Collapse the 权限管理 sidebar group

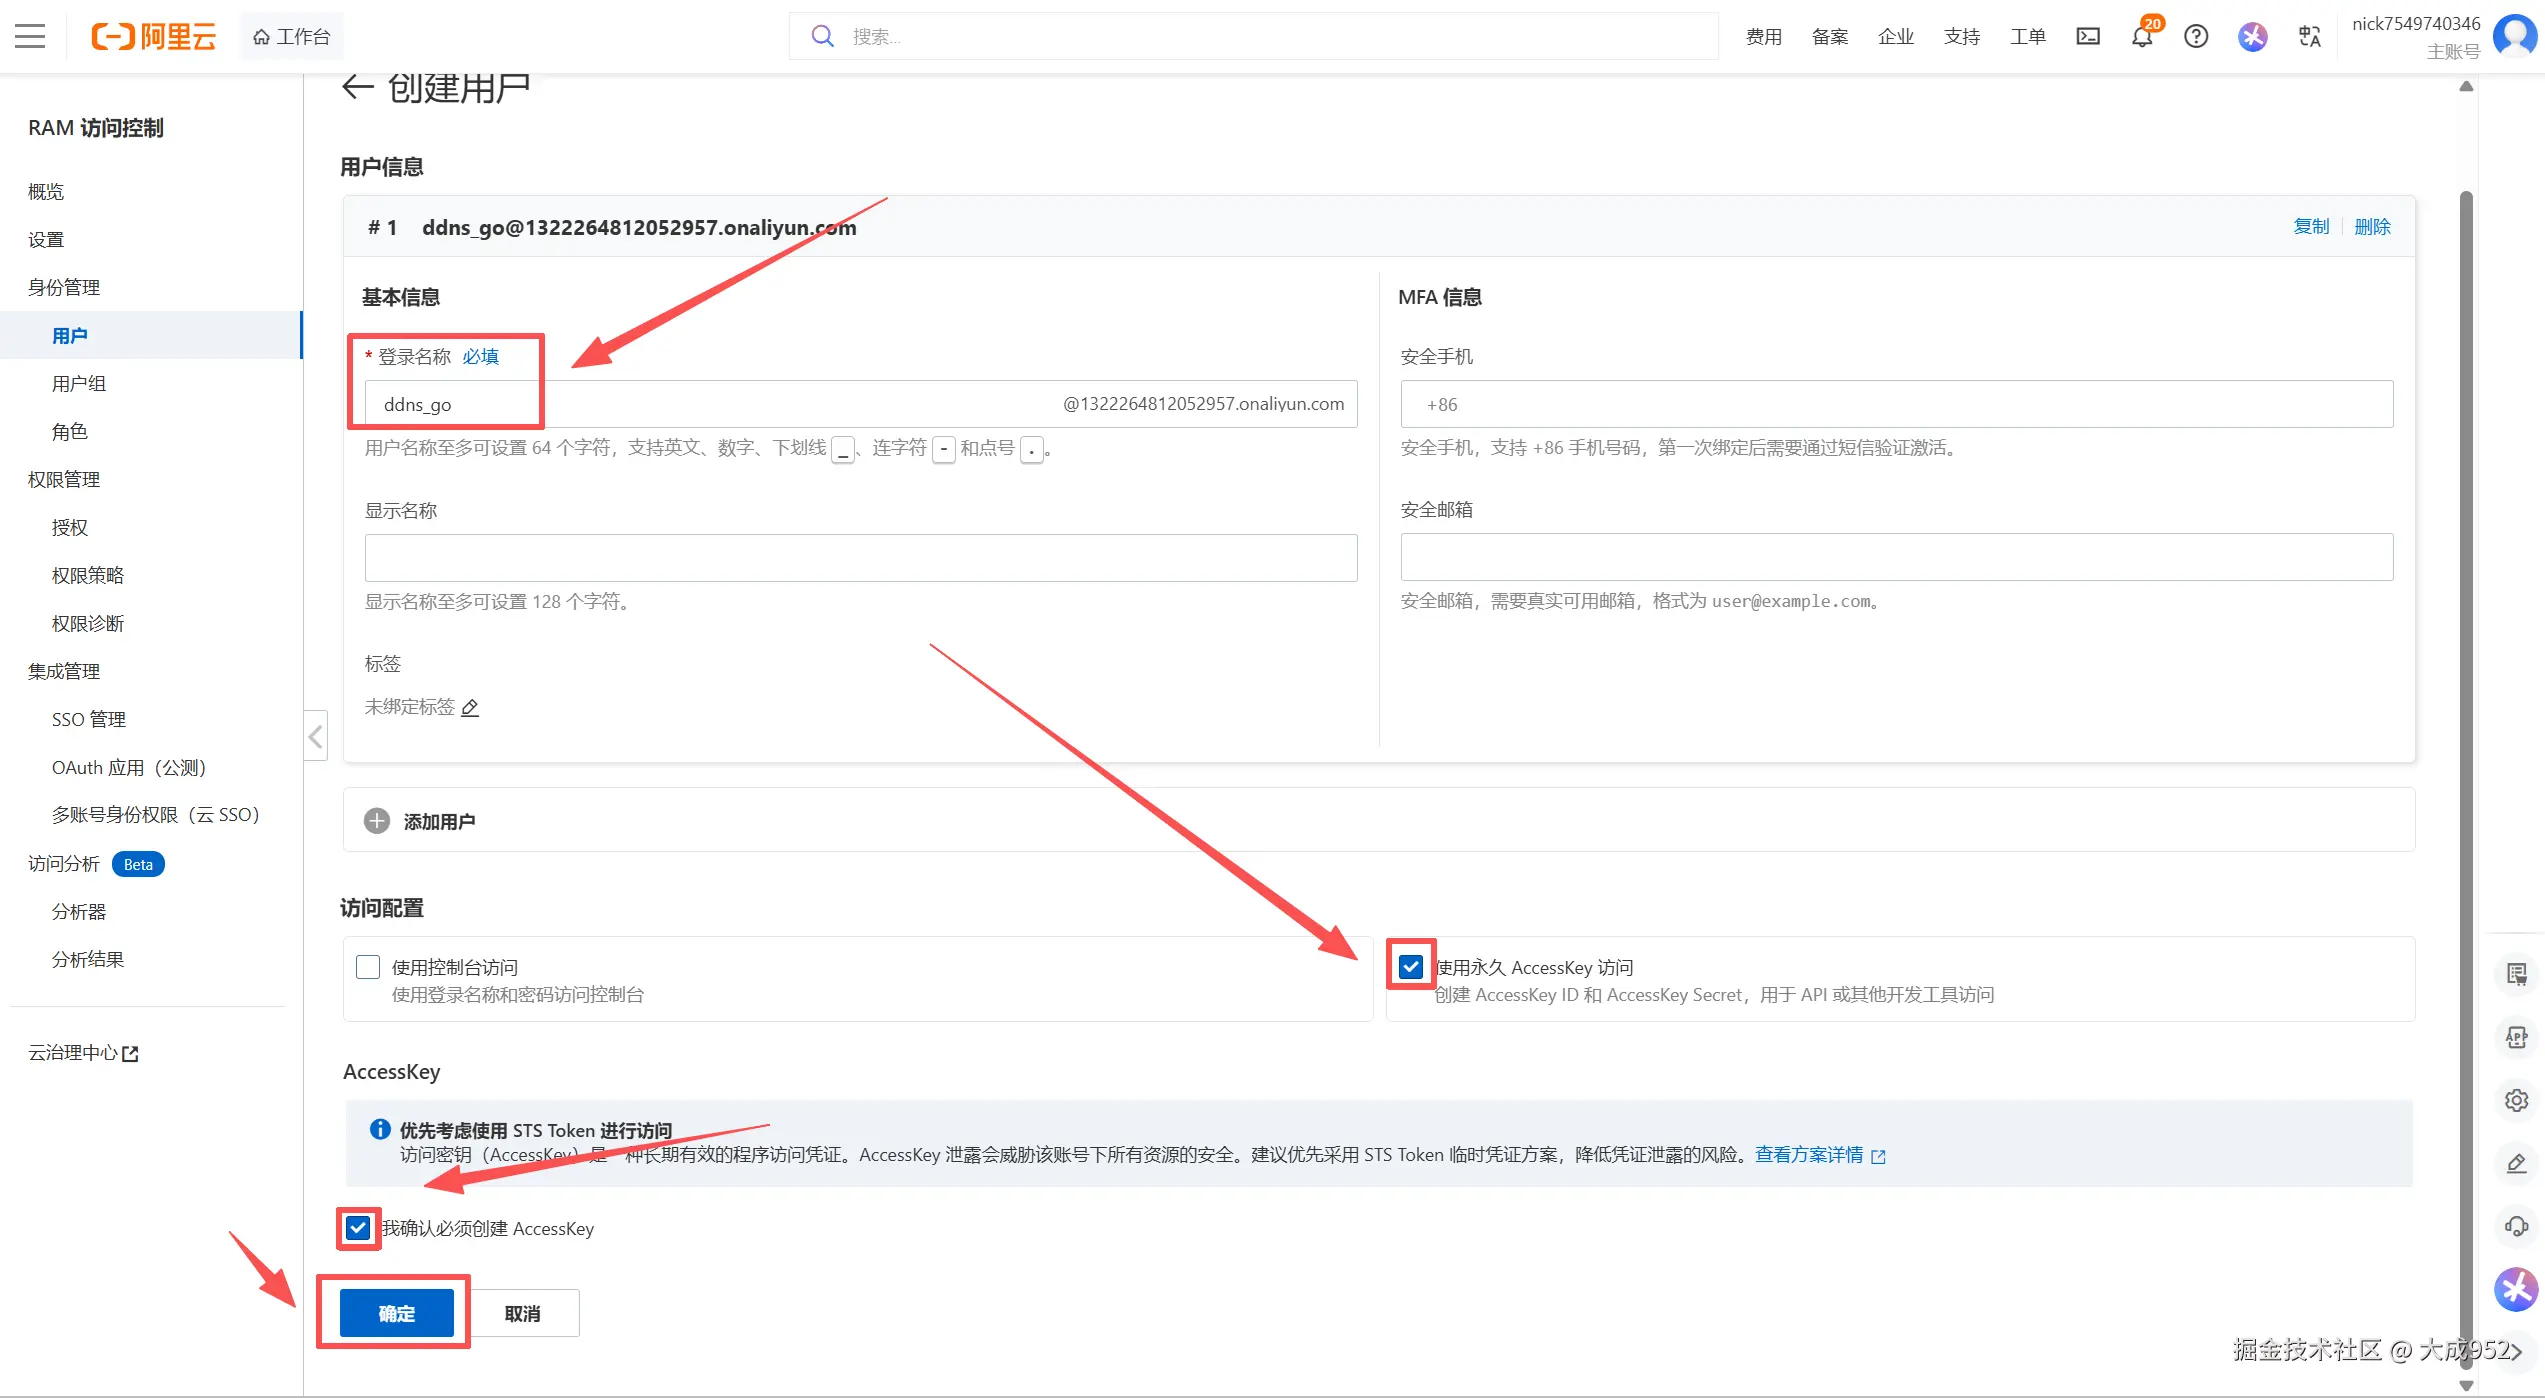point(64,479)
